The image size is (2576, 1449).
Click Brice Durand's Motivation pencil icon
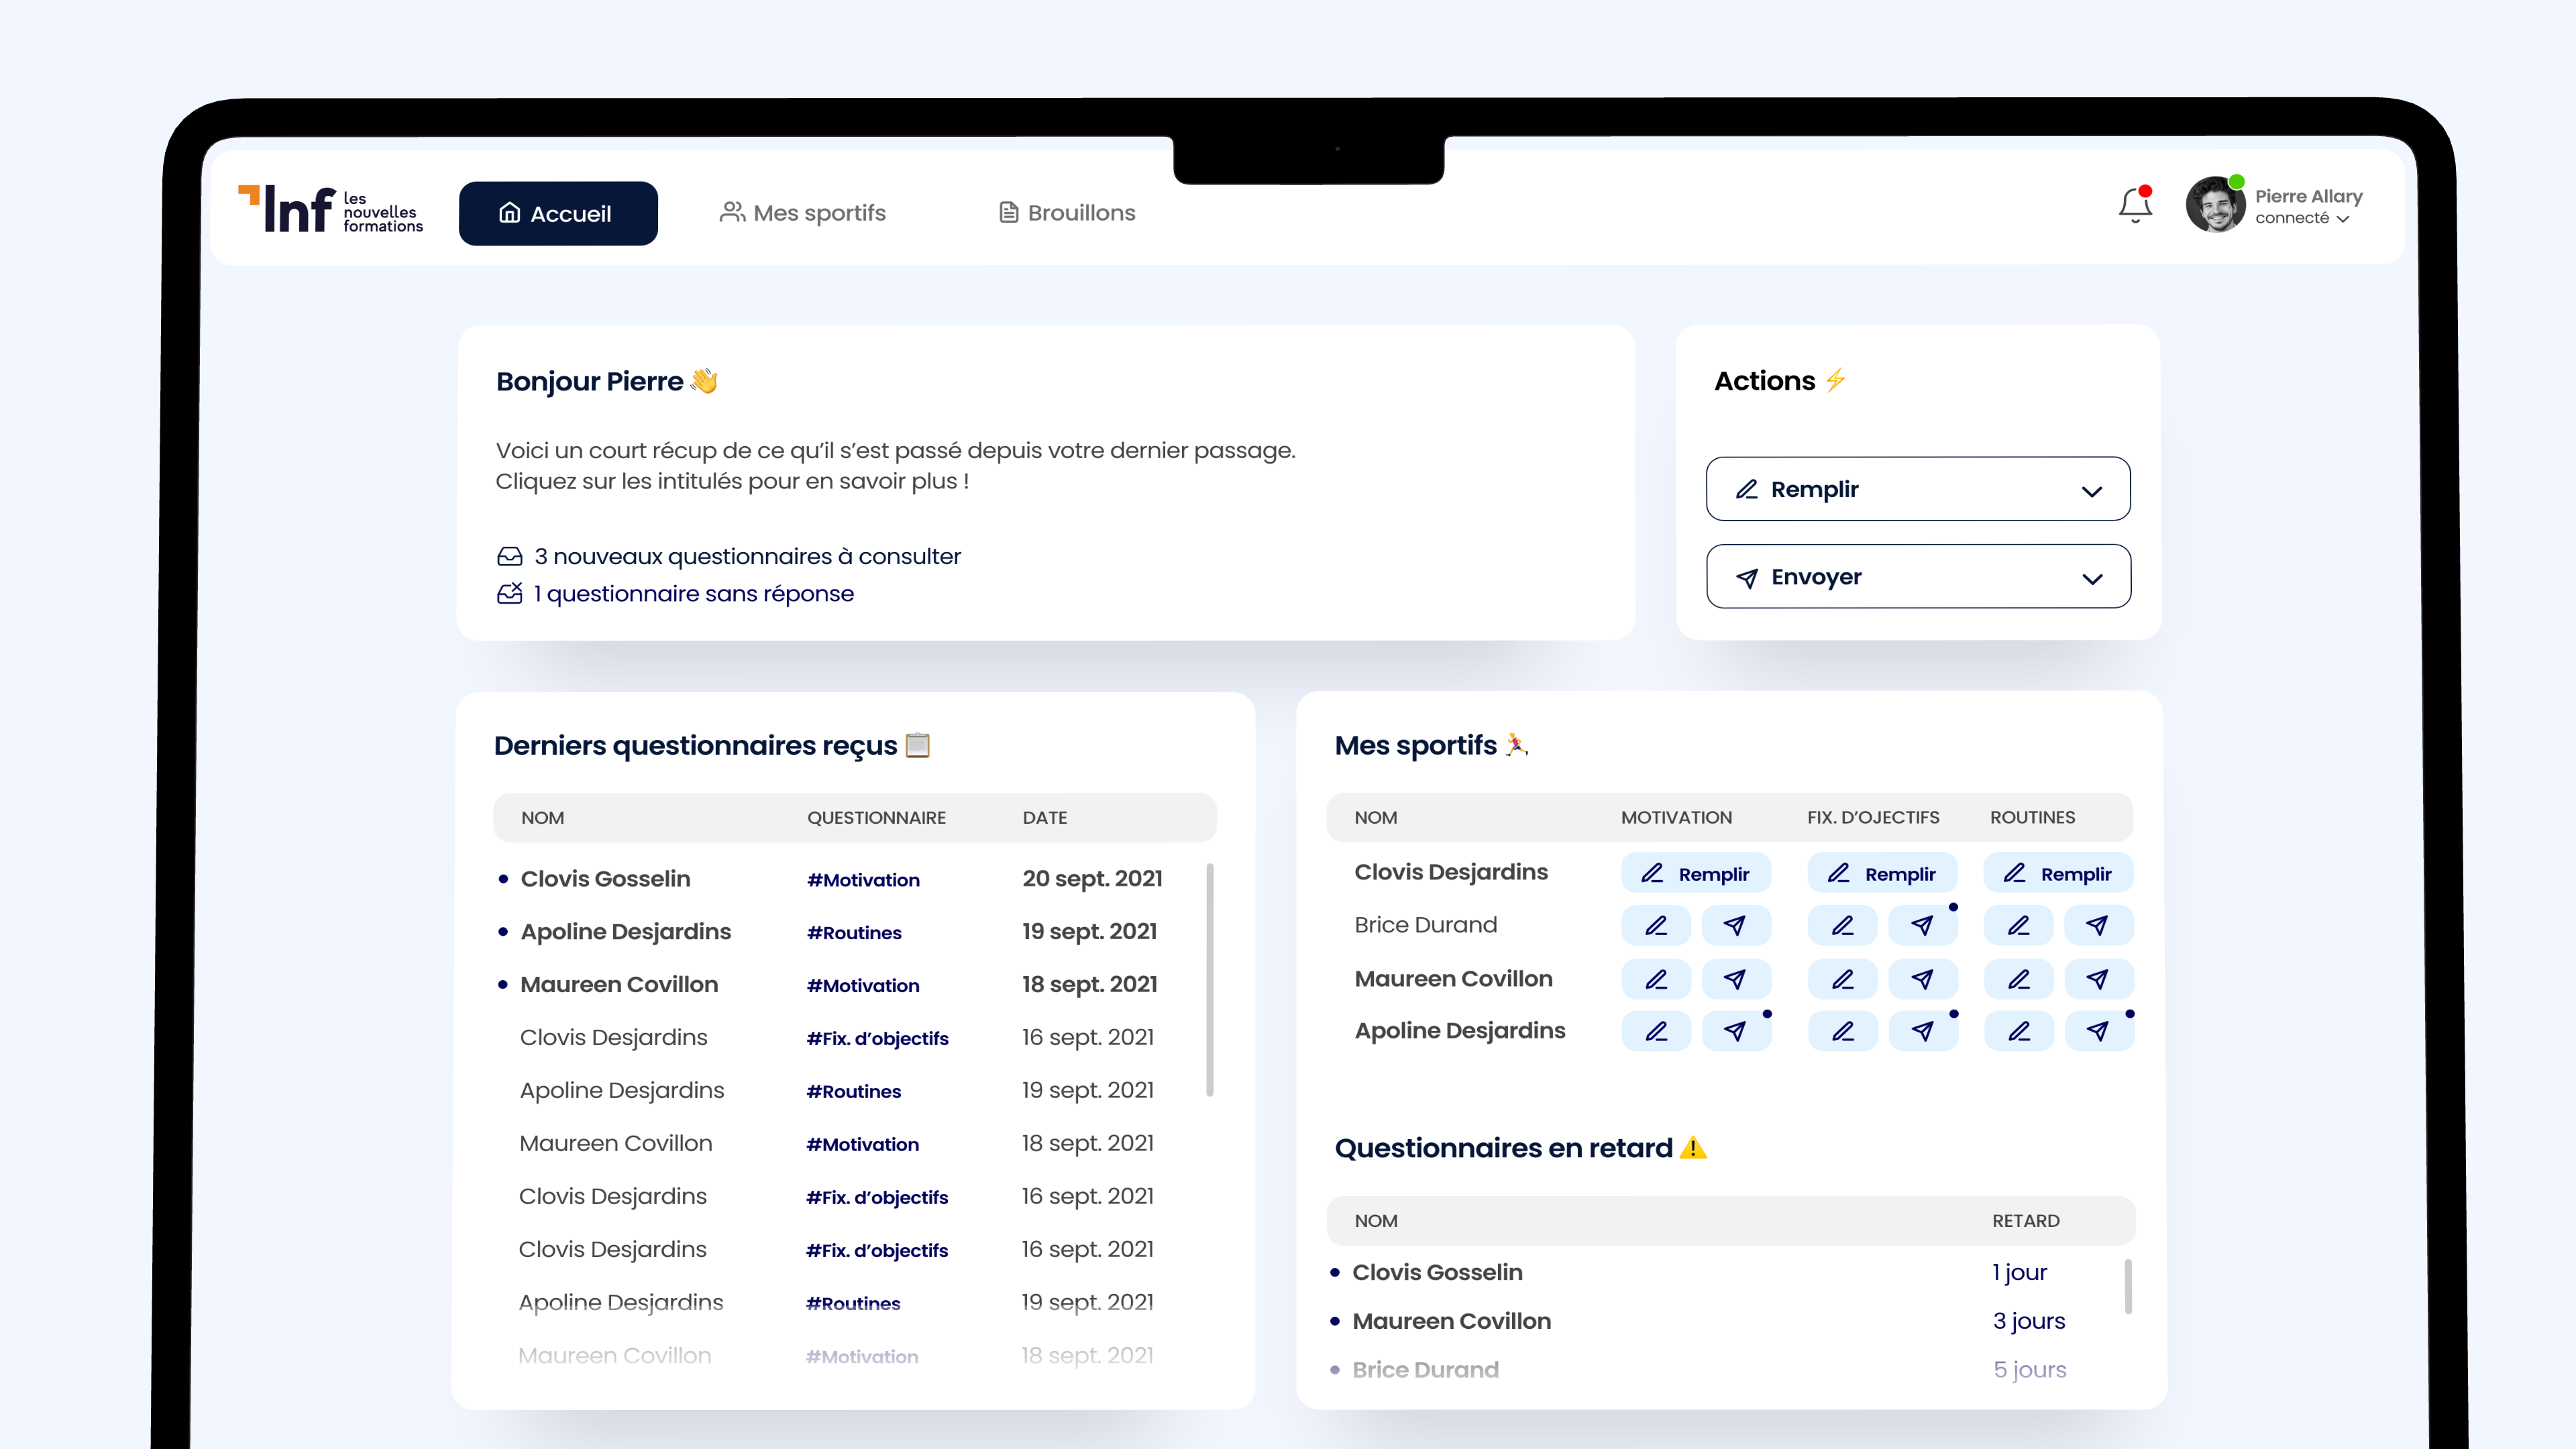[1656, 926]
